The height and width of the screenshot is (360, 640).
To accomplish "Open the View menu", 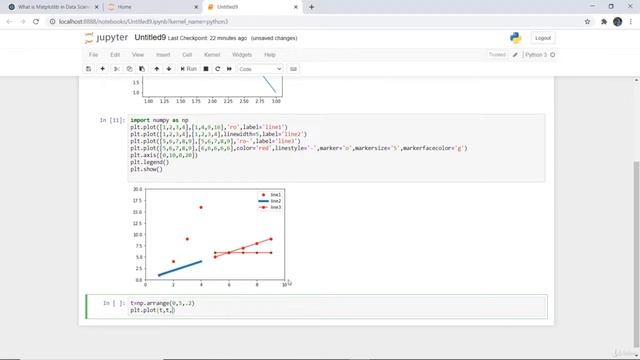I will 138,55.
